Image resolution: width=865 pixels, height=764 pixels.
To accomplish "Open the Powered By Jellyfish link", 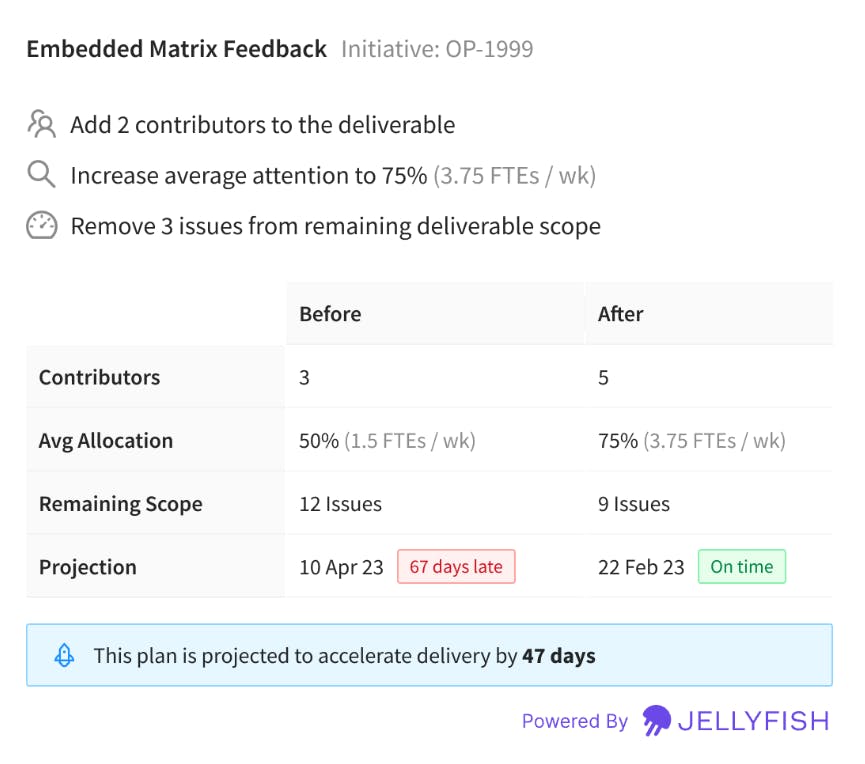I will pos(675,720).
